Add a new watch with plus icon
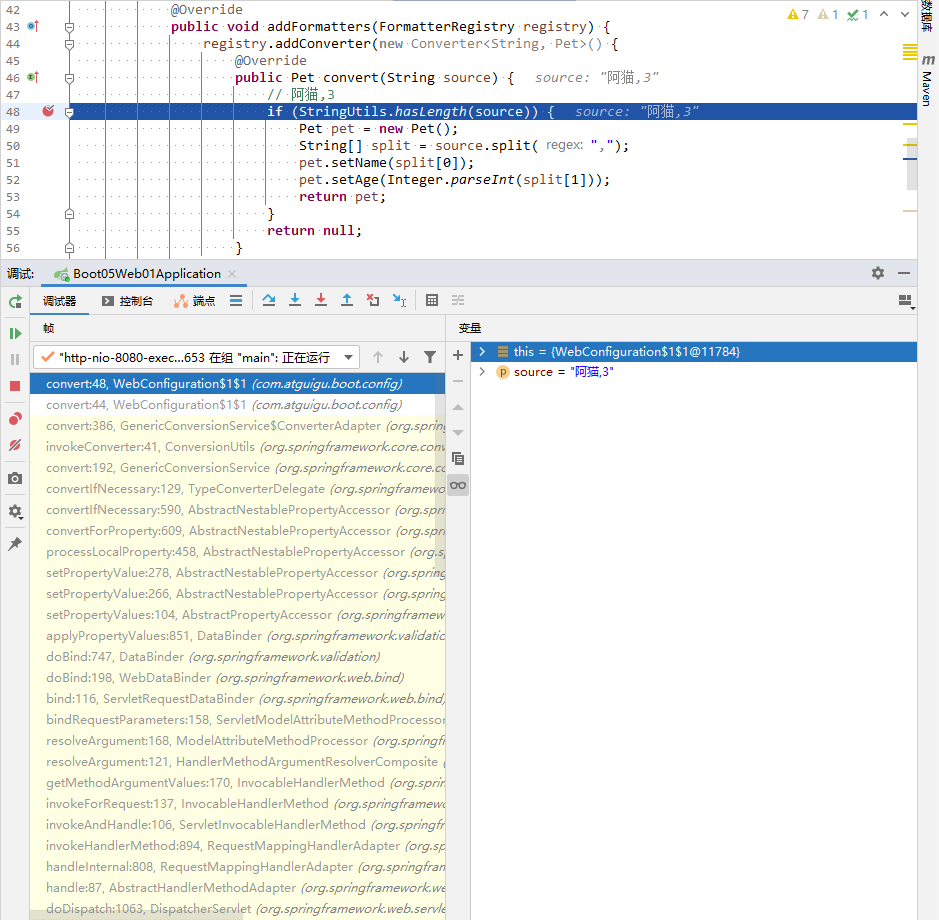Viewport: 939px width, 920px height. tap(458, 355)
